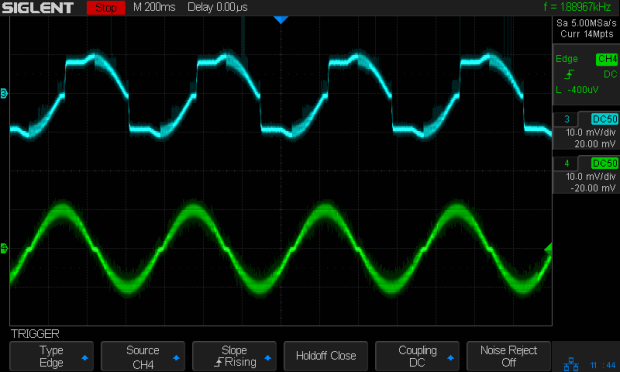
Task: Click the blue trigger position marker at top
Action: (281, 20)
